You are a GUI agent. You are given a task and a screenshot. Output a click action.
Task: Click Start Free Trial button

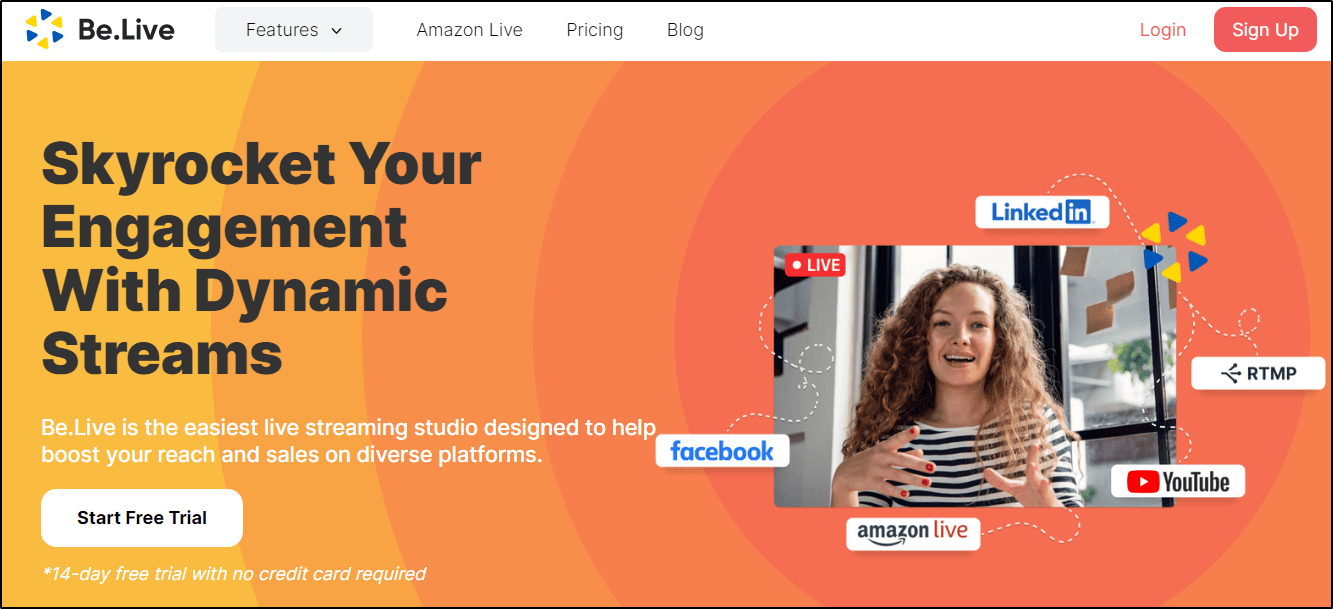[142, 518]
